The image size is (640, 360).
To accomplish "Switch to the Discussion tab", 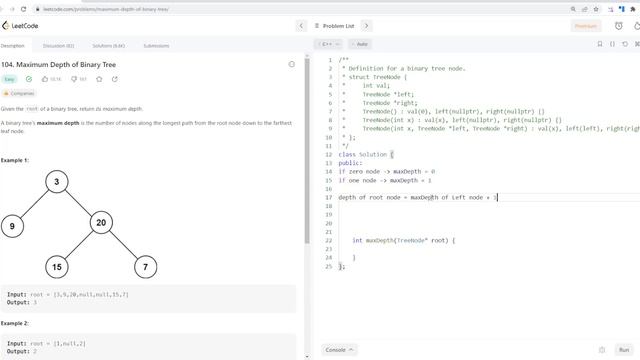I will 58,46.
